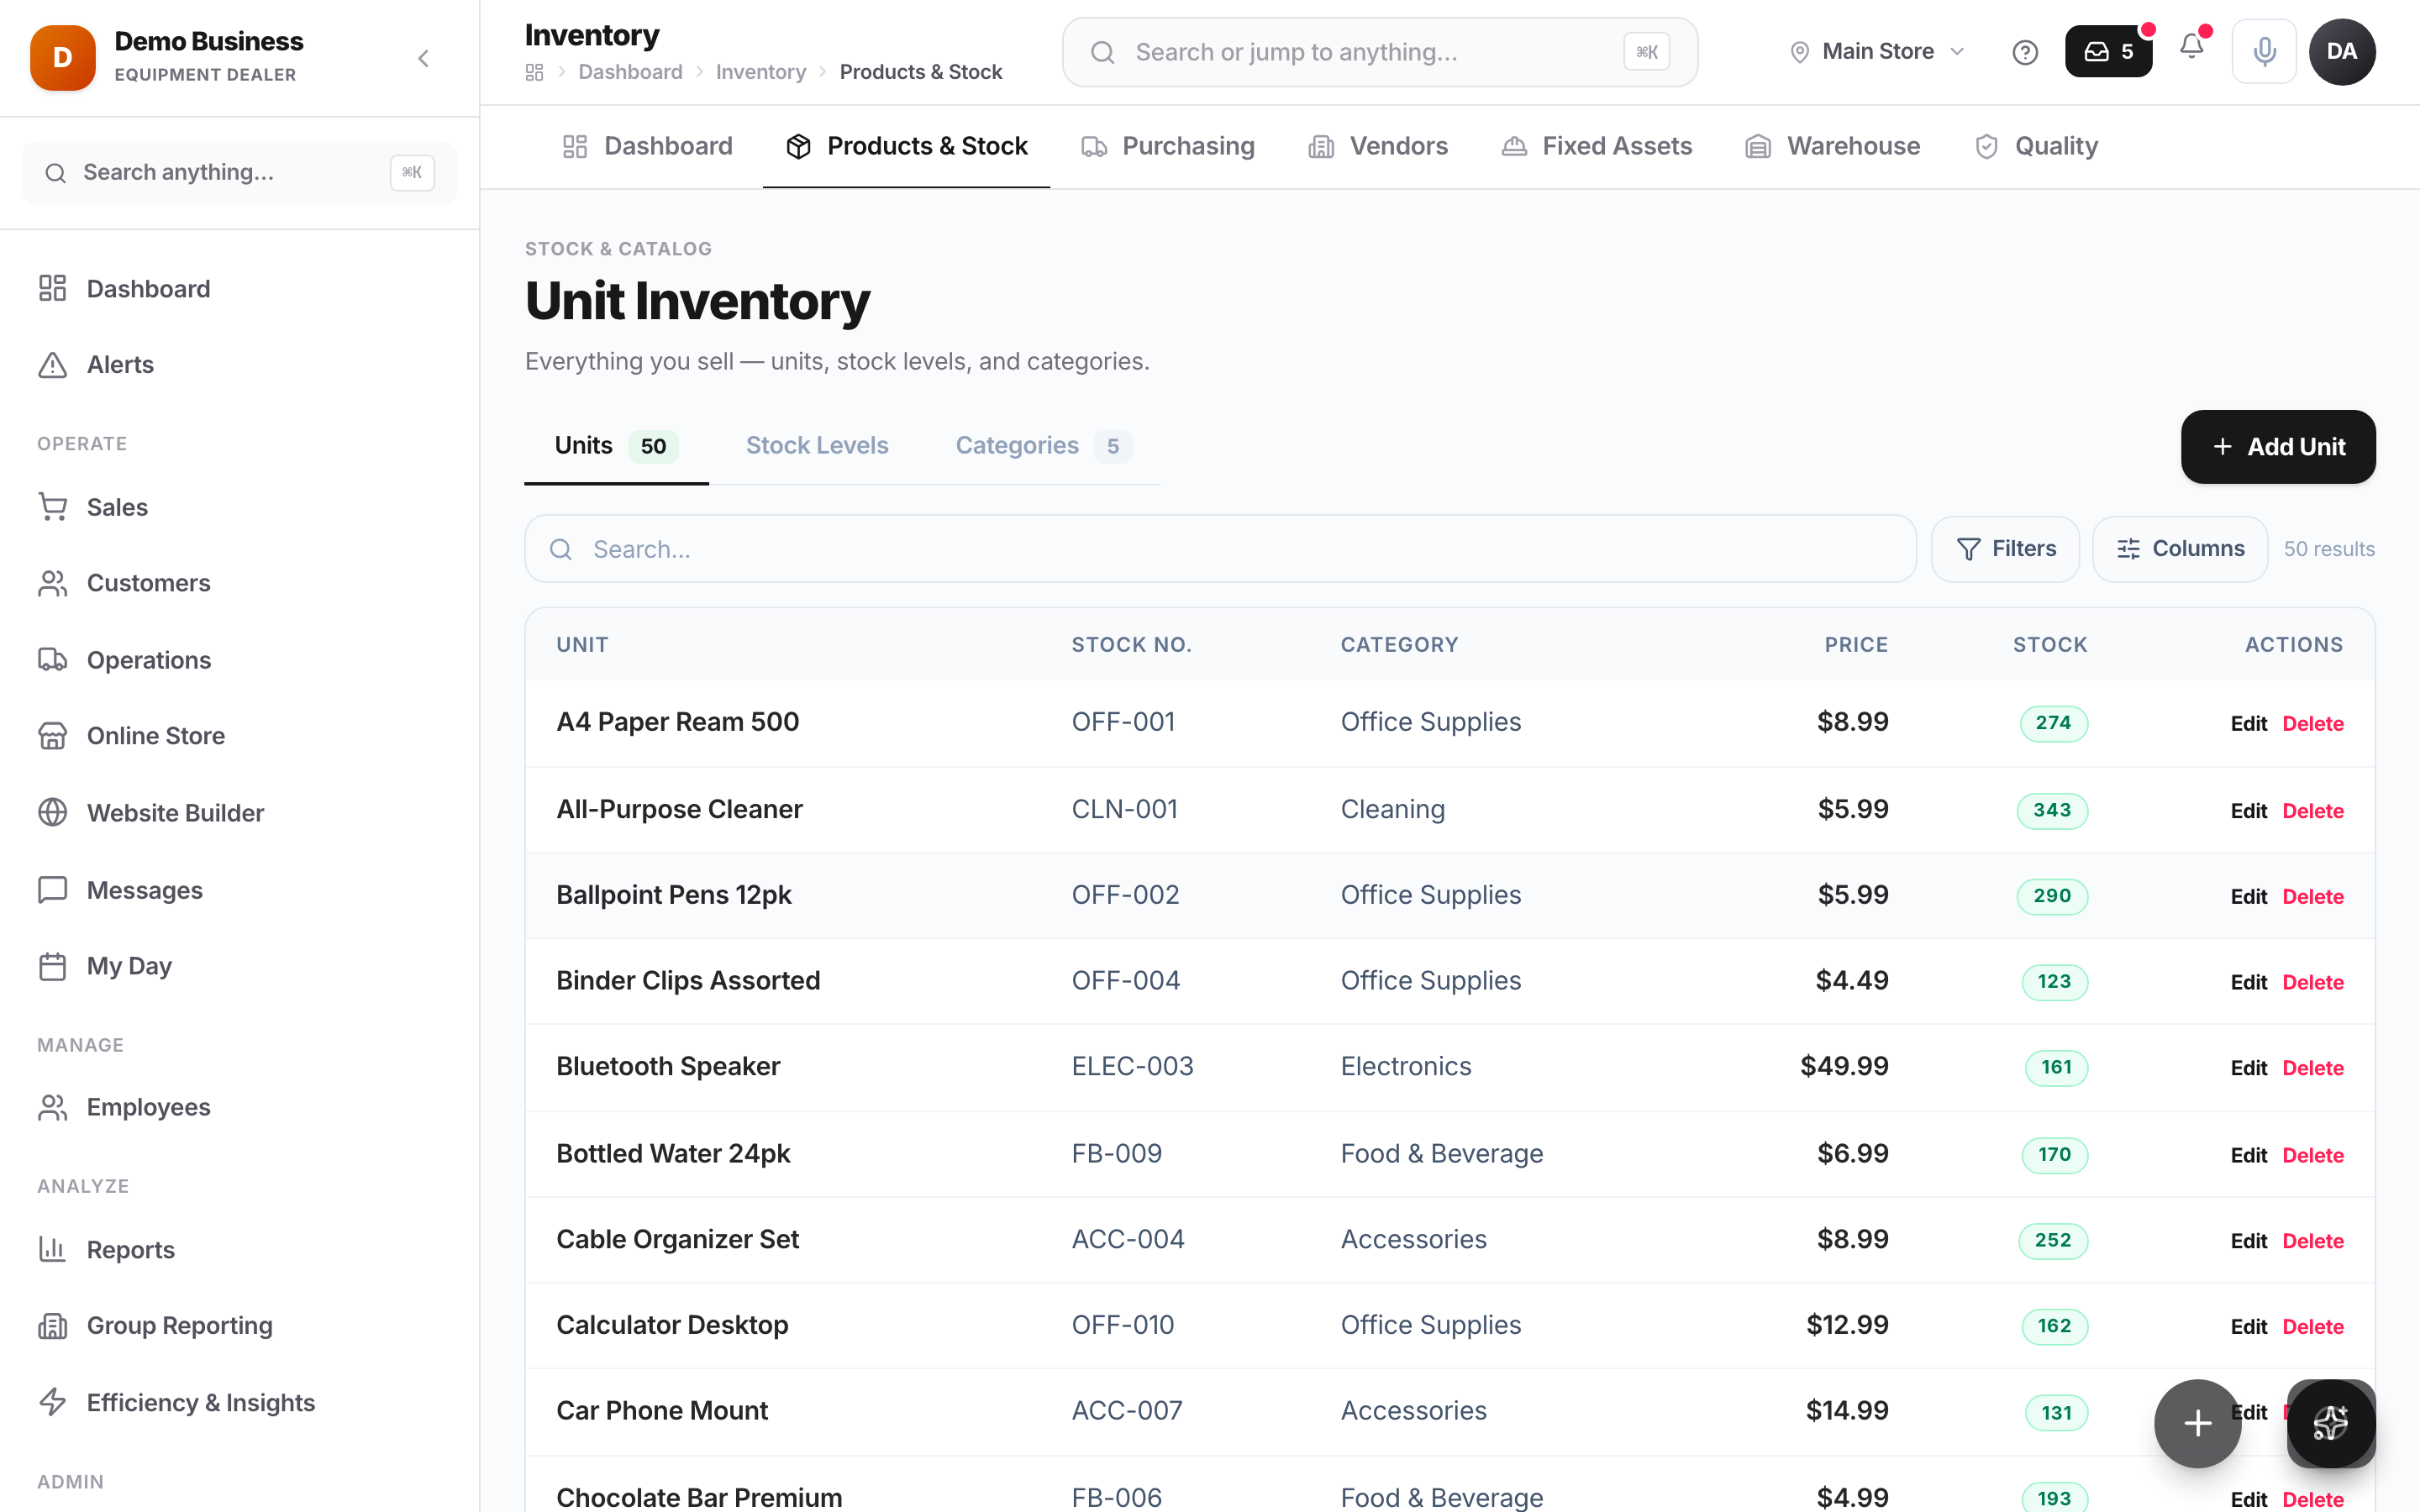Image resolution: width=2420 pixels, height=1512 pixels.
Task: Open the inbox with 5 messages
Action: pos(2108,52)
